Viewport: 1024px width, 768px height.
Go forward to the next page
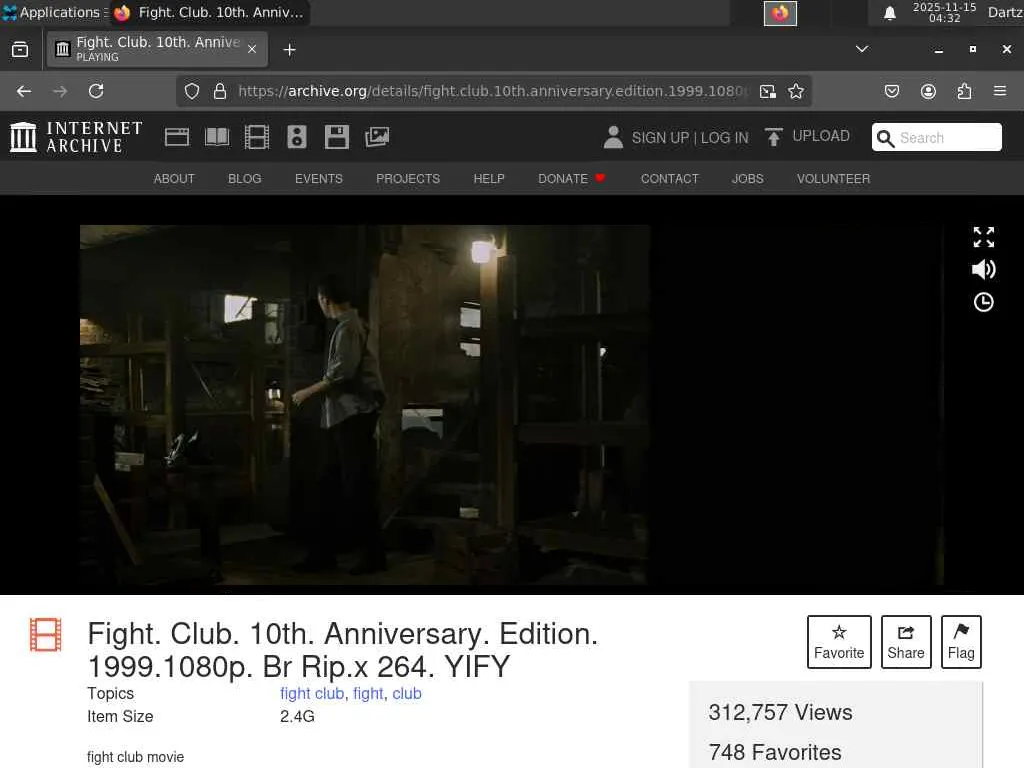click(60, 91)
